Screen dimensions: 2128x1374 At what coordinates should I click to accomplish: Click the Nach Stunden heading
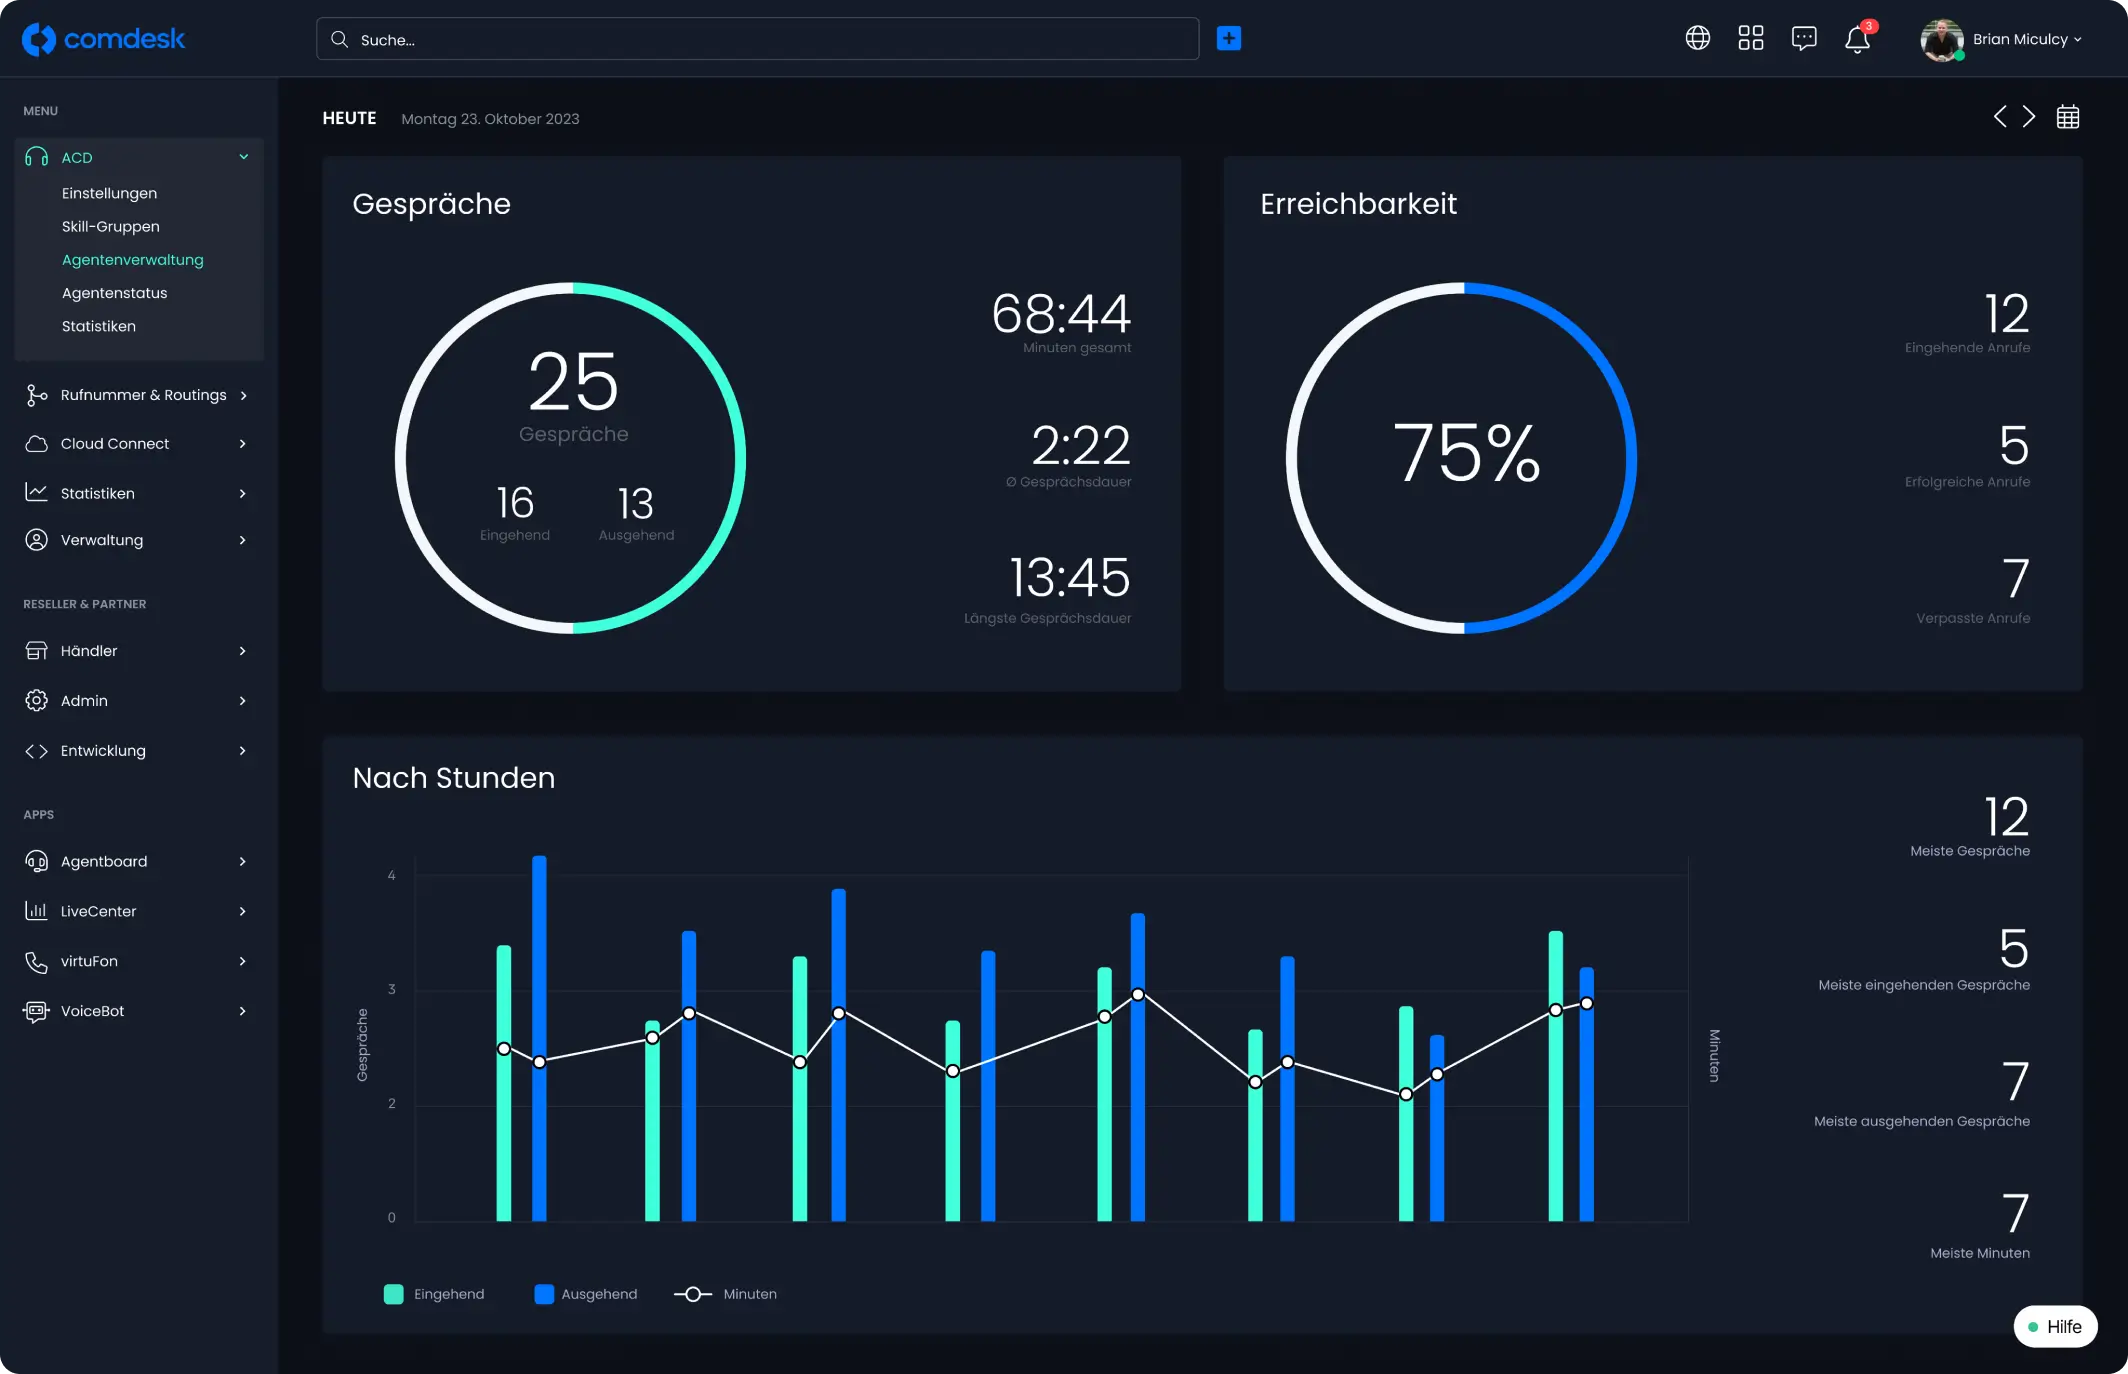point(454,778)
